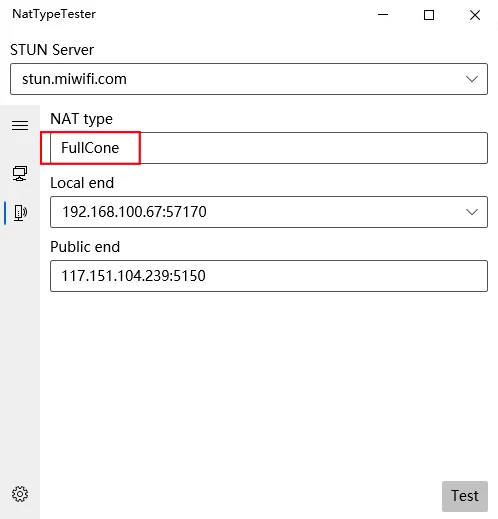Image resolution: width=498 pixels, height=519 pixels.
Task: Expand the Local end dropdown chevron
Action: pos(472,212)
